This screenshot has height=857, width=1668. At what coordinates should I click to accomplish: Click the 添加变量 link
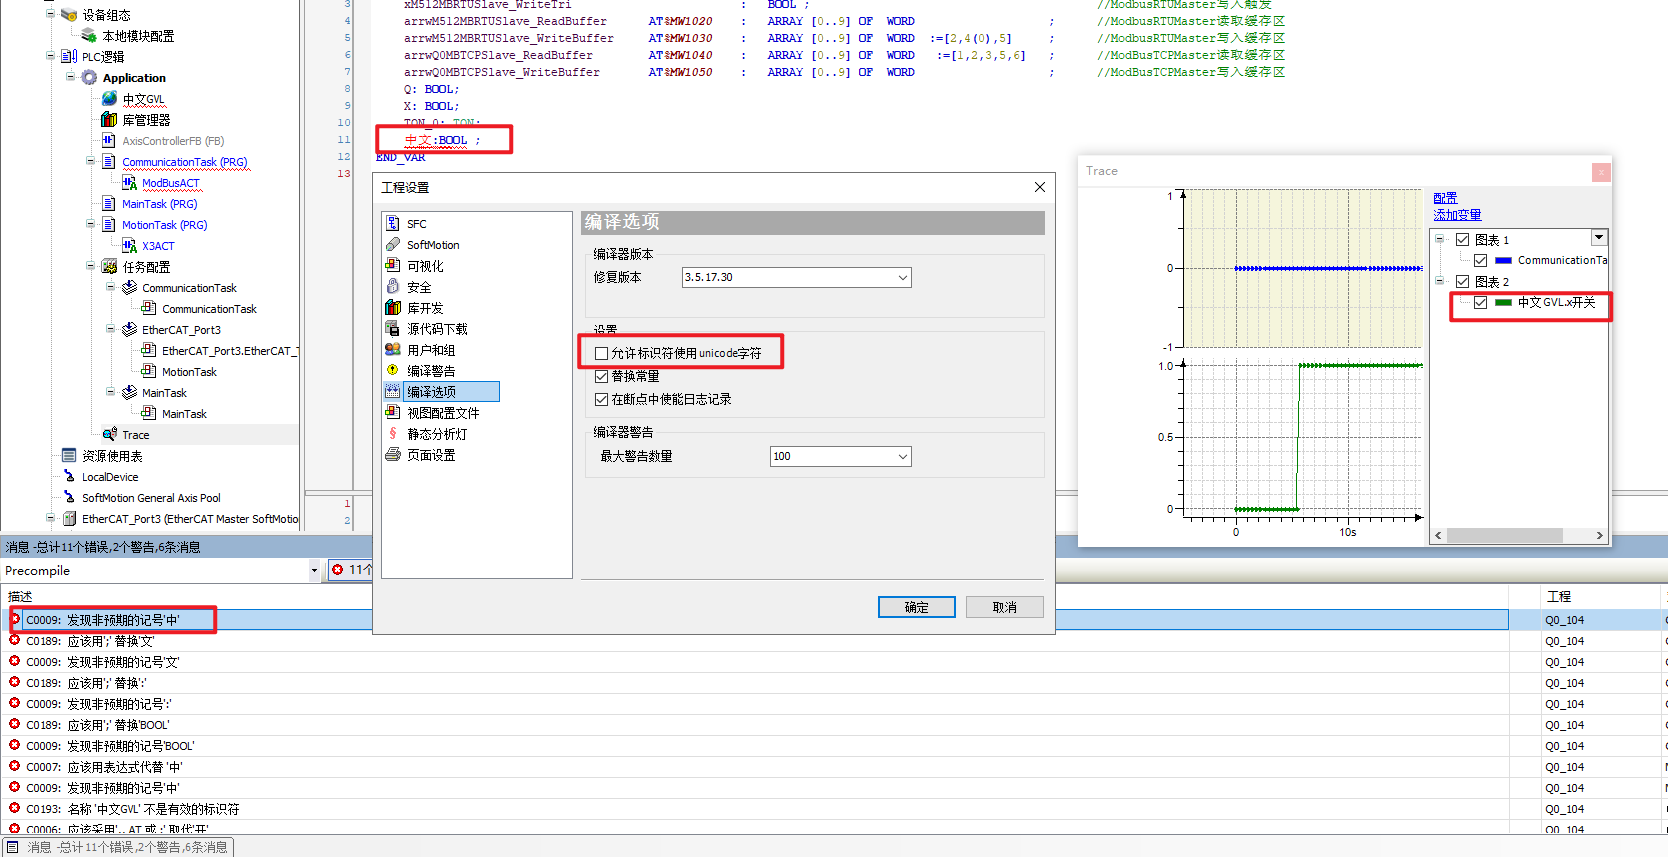(1456, 215)
